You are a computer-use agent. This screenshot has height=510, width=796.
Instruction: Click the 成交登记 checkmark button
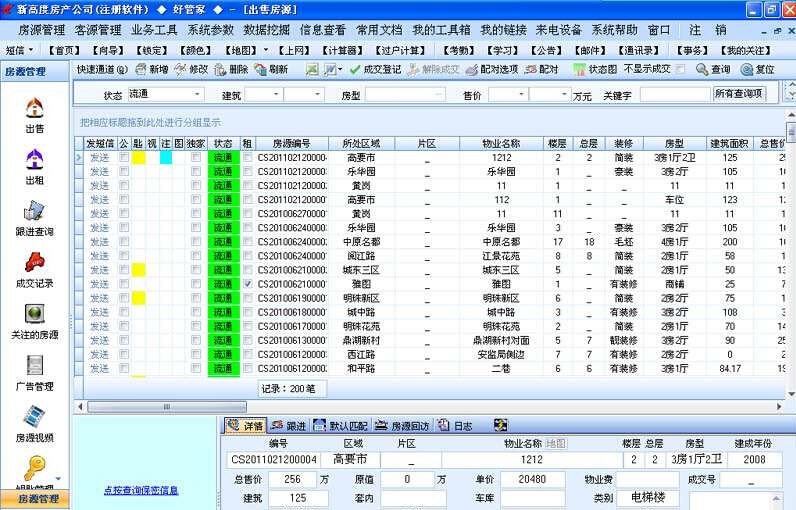375,69
